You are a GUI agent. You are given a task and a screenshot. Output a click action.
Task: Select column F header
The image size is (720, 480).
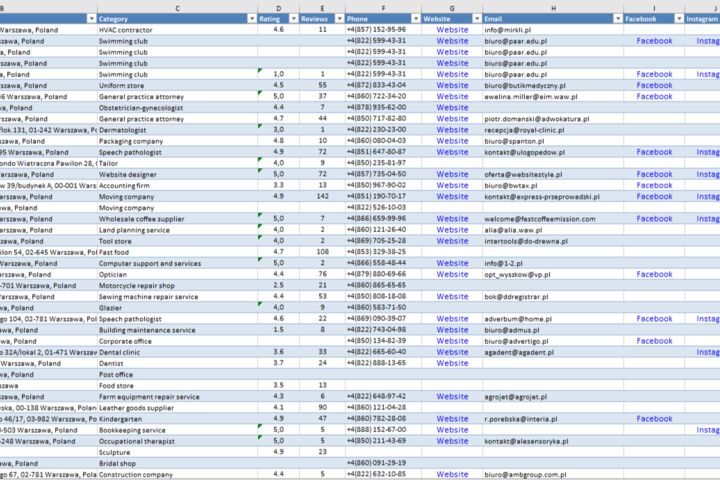click(383, 8)
